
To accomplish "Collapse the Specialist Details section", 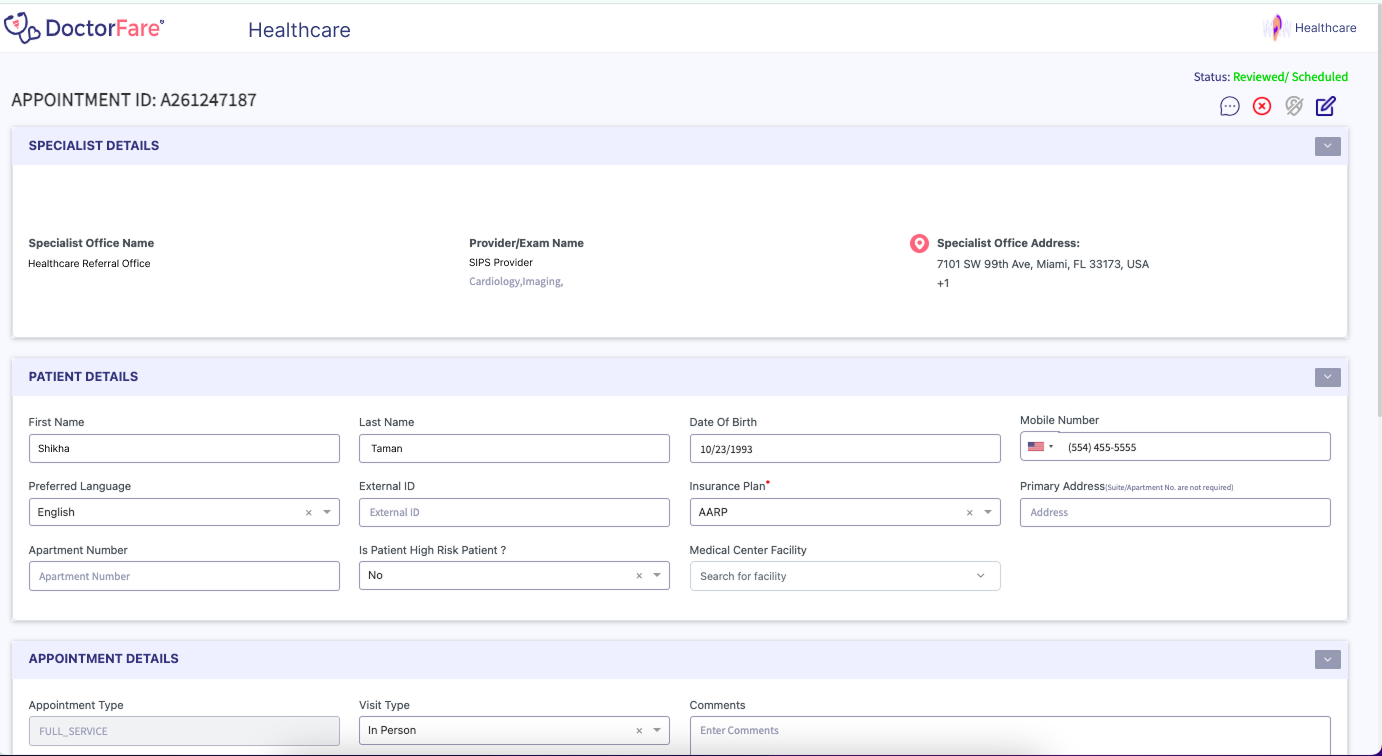I will coord(1327,146).
